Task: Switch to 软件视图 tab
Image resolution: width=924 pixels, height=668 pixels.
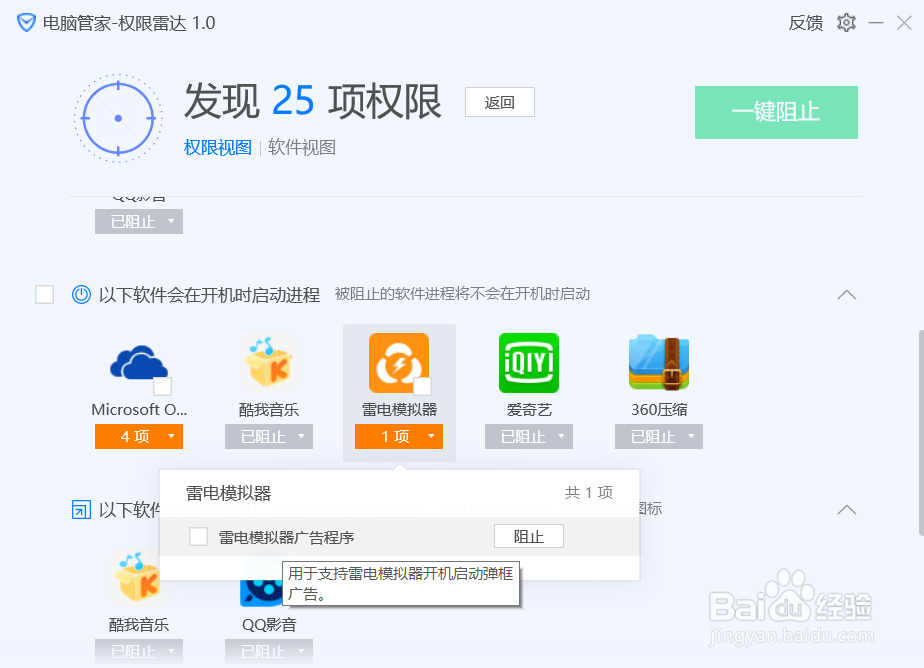Action: (302, 147)
